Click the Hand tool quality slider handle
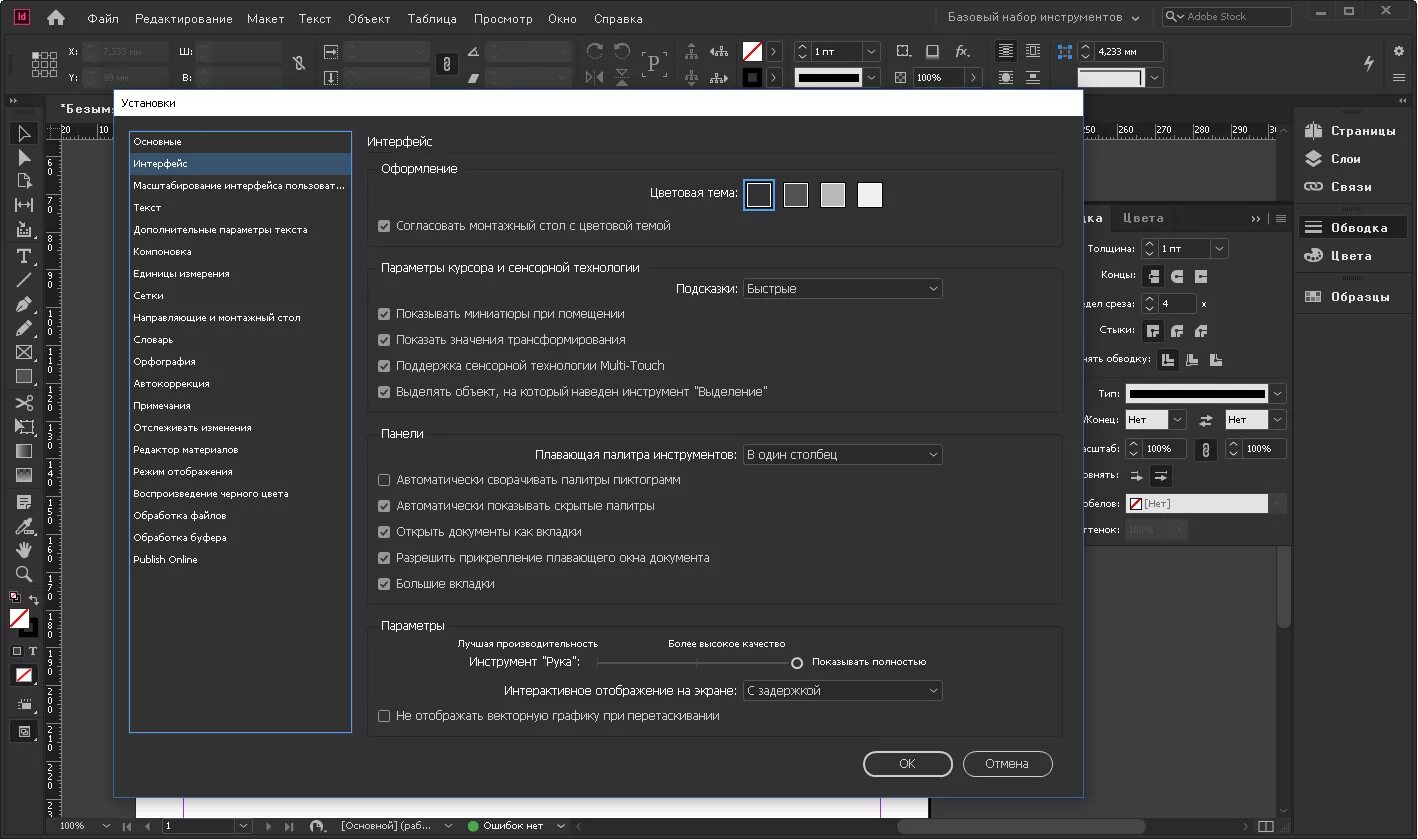This screenshot has width=1418, height=840. (x=797, y=662)
